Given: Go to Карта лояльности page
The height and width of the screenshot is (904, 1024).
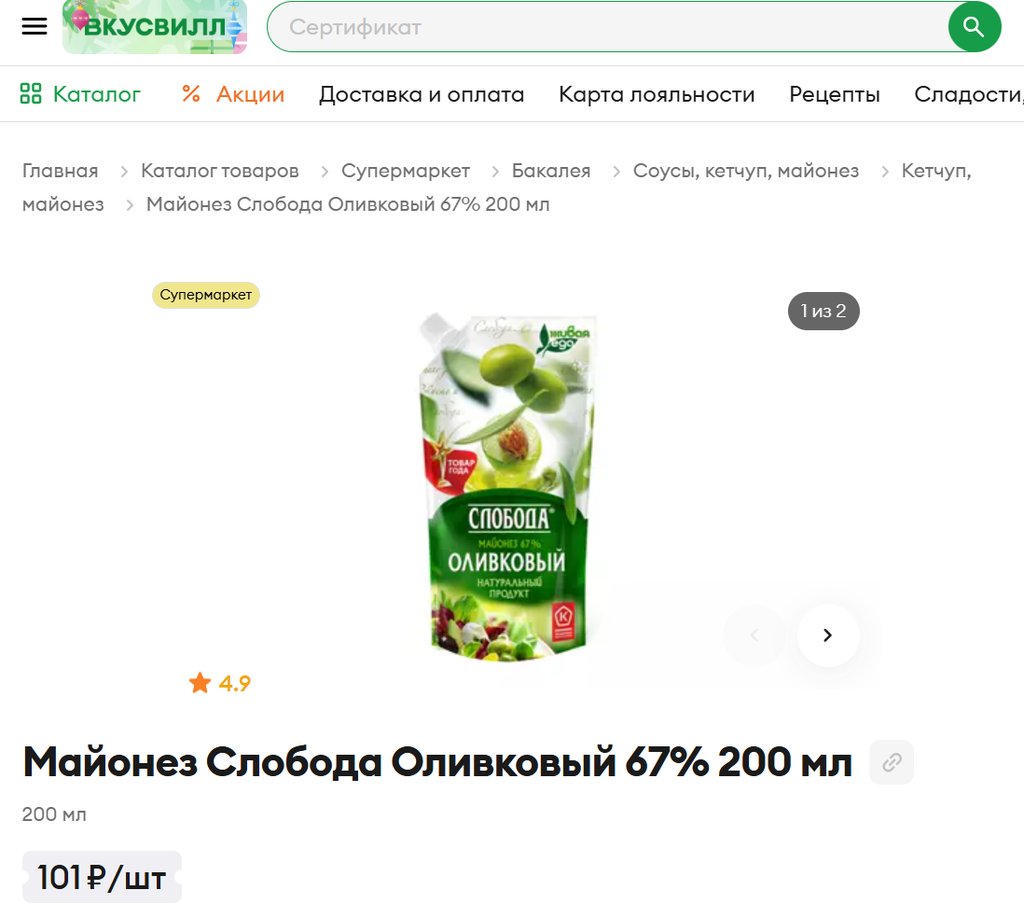Looking at the screenshot, I should point(656,94).
